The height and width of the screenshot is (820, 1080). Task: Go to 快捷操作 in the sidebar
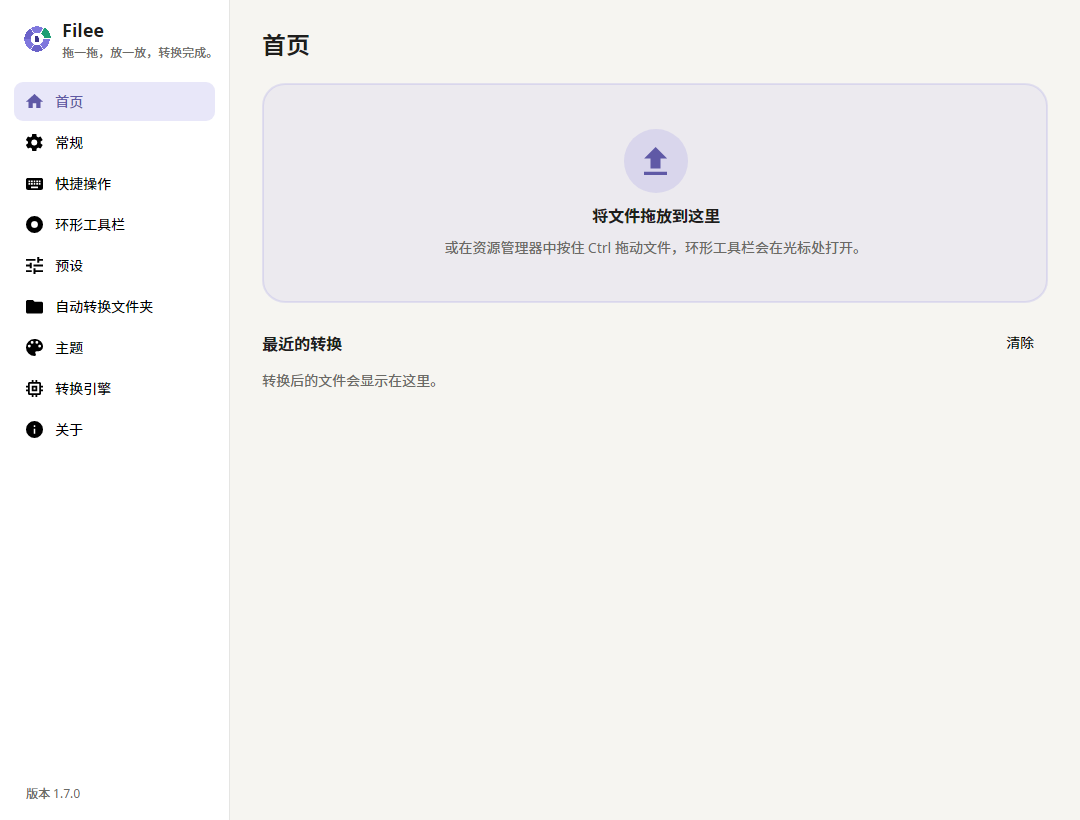point(114,184)
